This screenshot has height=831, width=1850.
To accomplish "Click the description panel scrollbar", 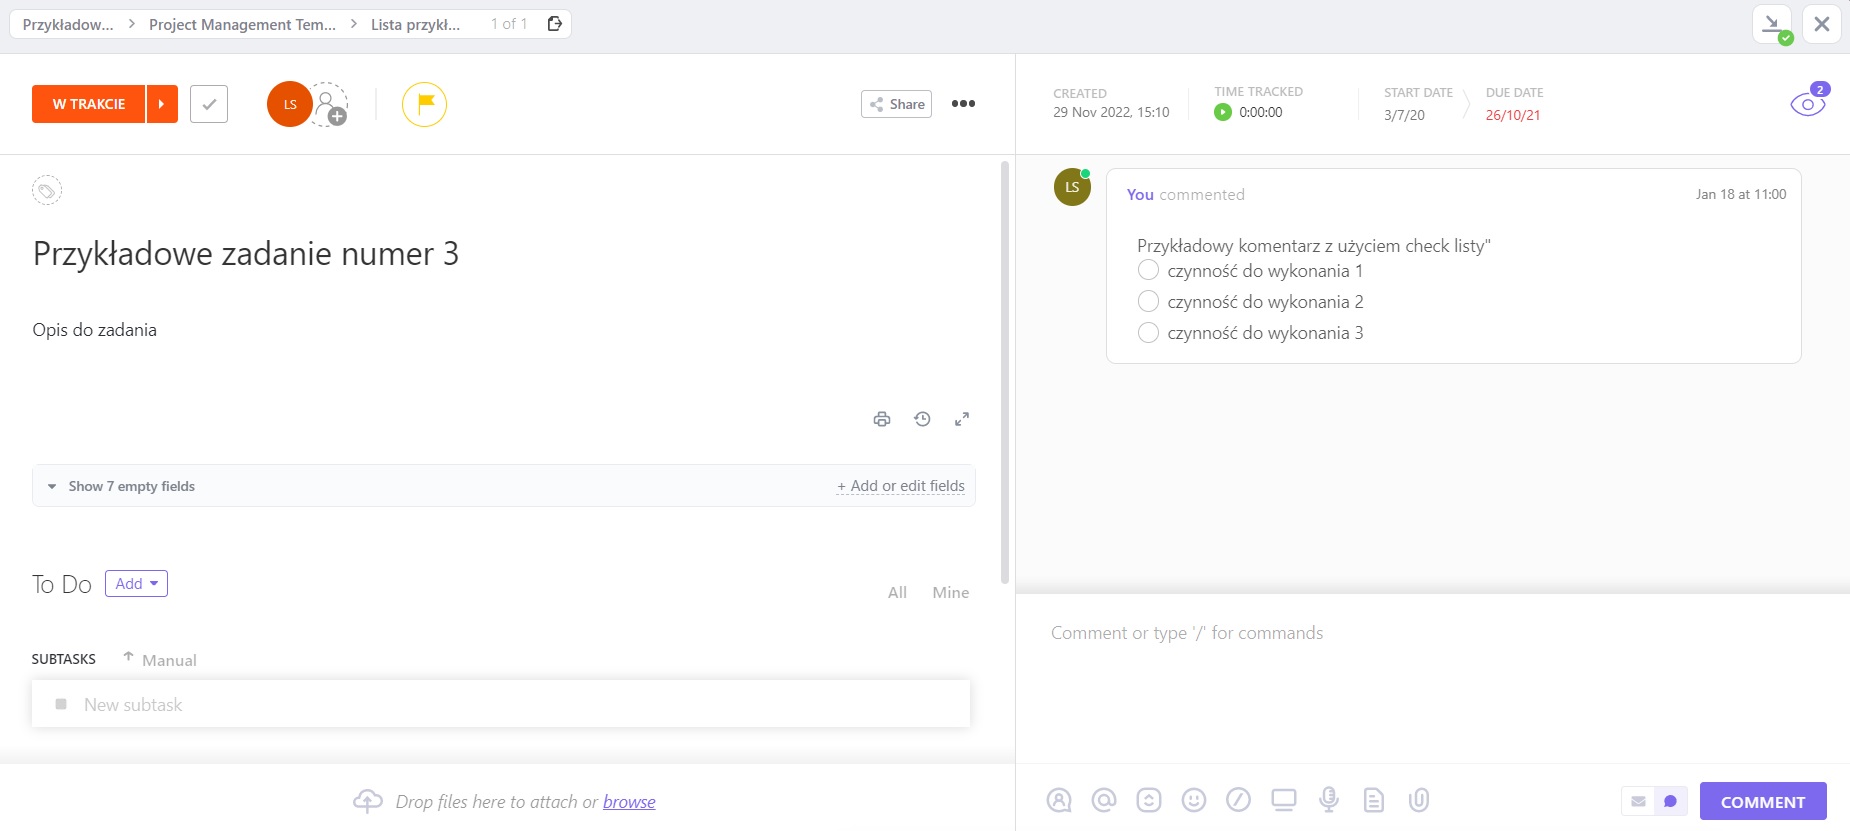I will click(x=1005, y=371).
